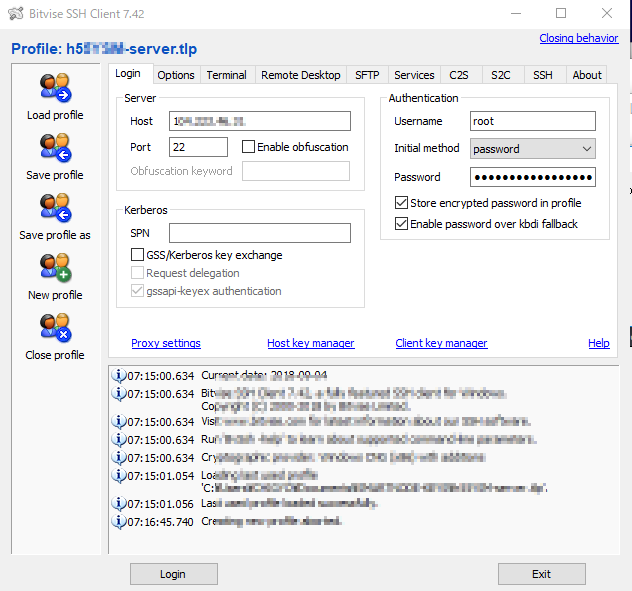Click info icon of 'Creating new profile aborted' entry
Image resolution: width=632 pixels, height=591 pixels.
[119, 522]
